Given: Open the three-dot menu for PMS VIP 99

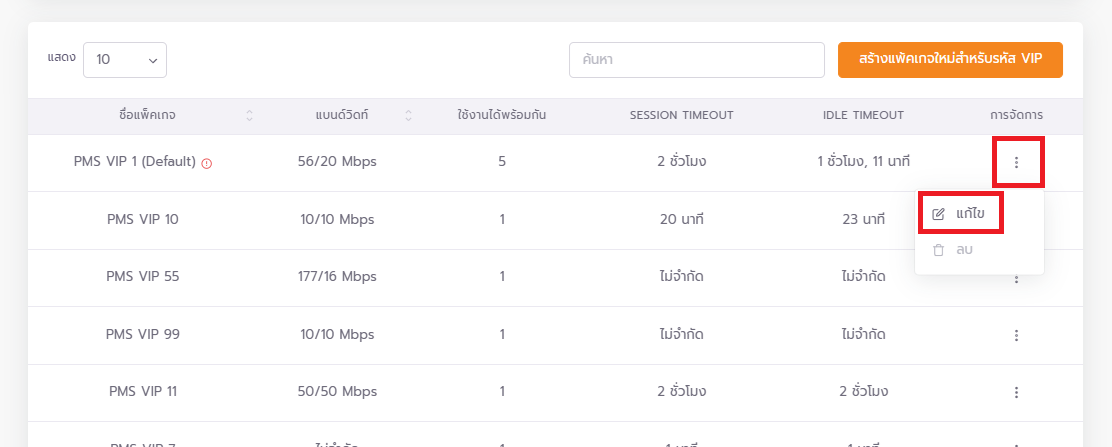Looking at the screenshot, I should [x=1017, y=335].
